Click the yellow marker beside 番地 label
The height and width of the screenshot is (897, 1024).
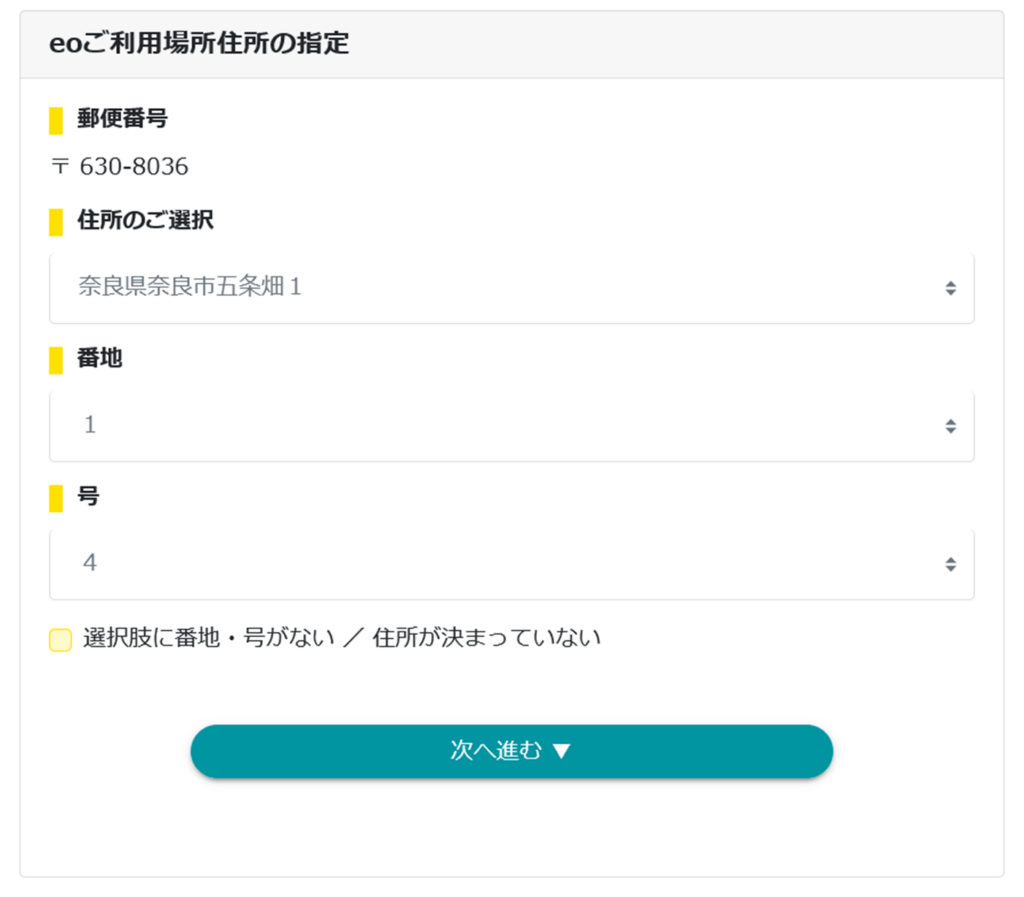tap(55, 360)
